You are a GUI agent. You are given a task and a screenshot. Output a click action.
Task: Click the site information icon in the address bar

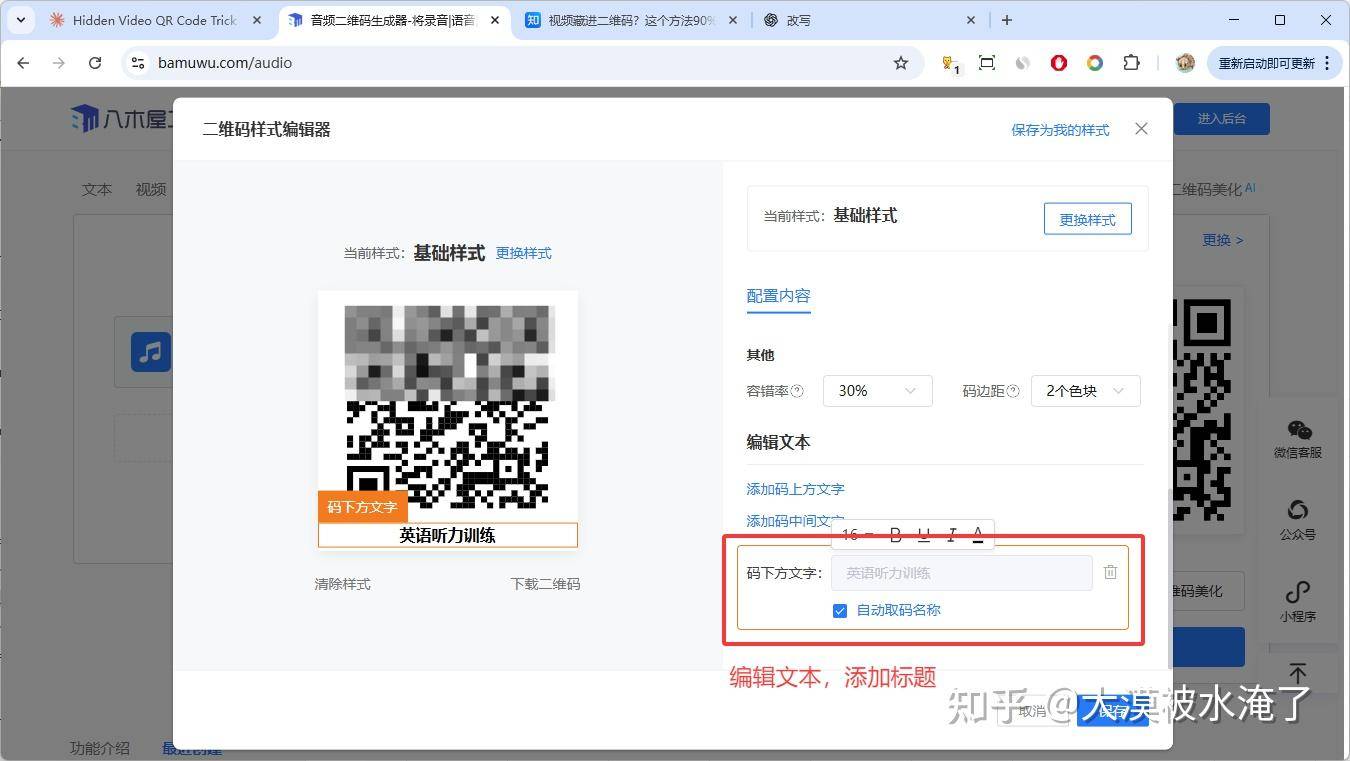[139, 63]
